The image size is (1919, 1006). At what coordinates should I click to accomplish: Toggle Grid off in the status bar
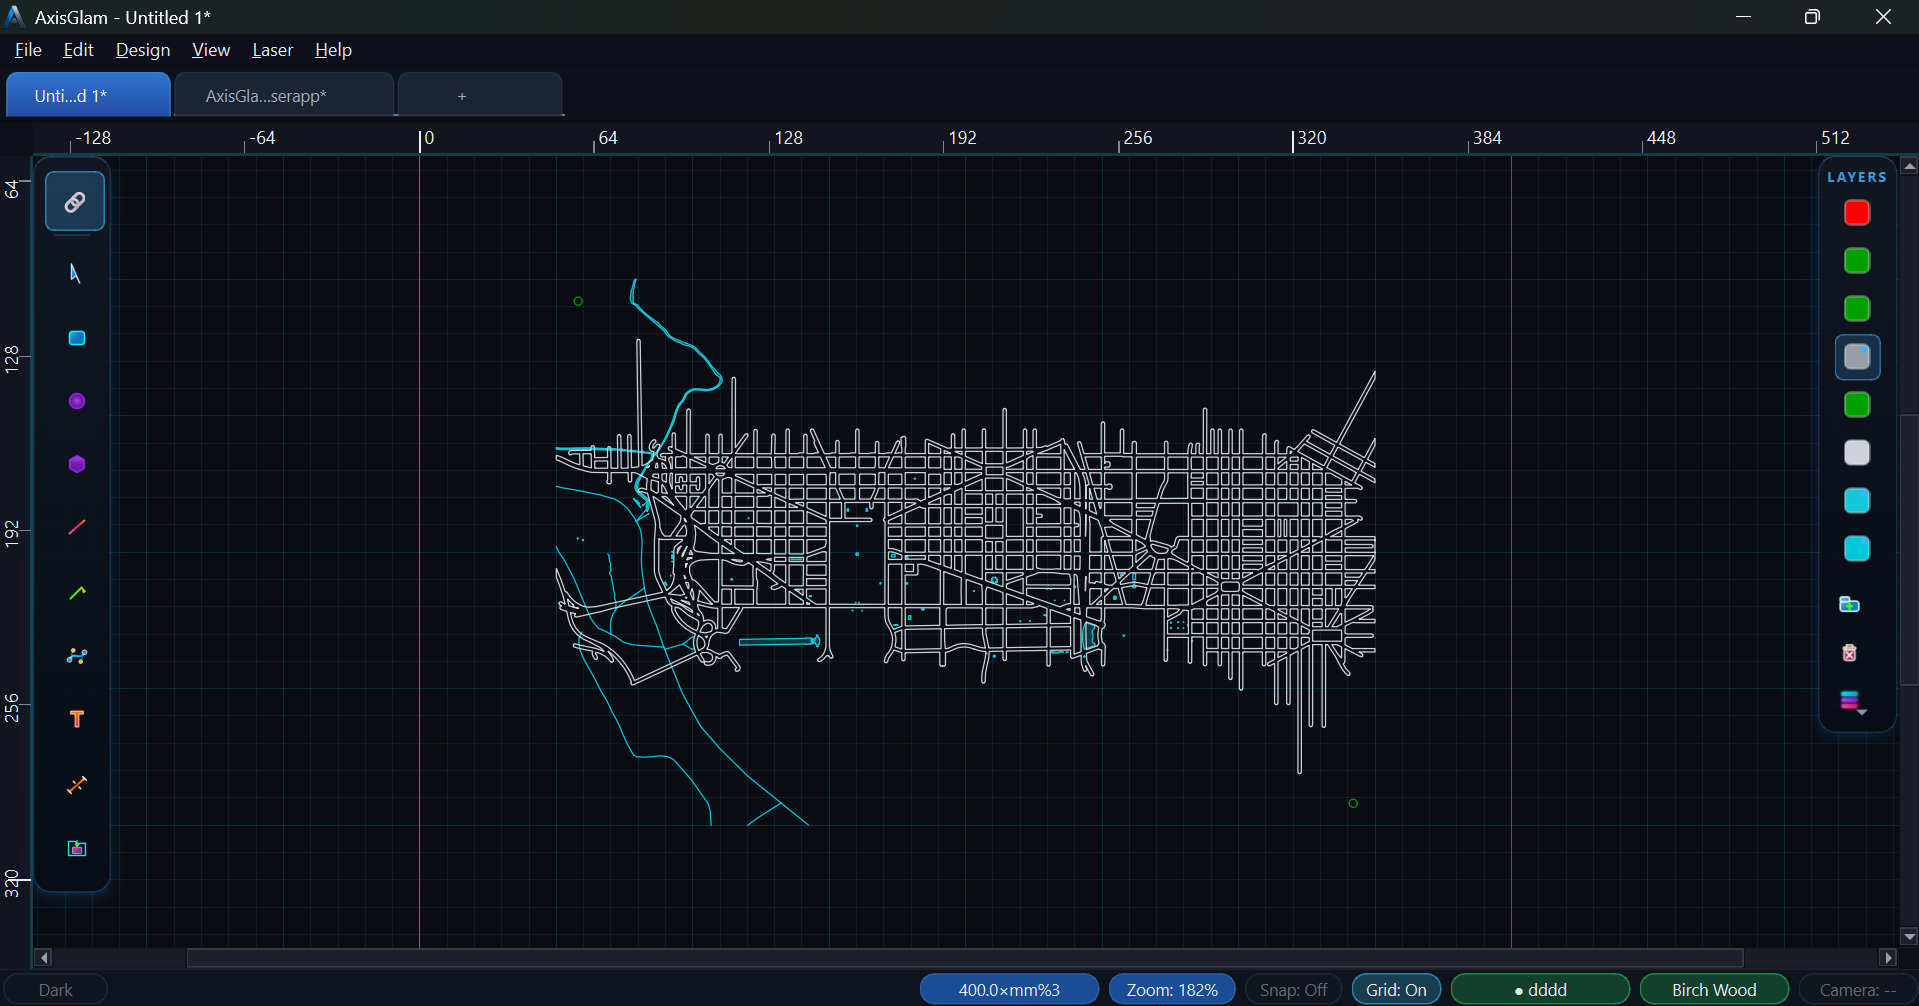(x=1395, y=989)
